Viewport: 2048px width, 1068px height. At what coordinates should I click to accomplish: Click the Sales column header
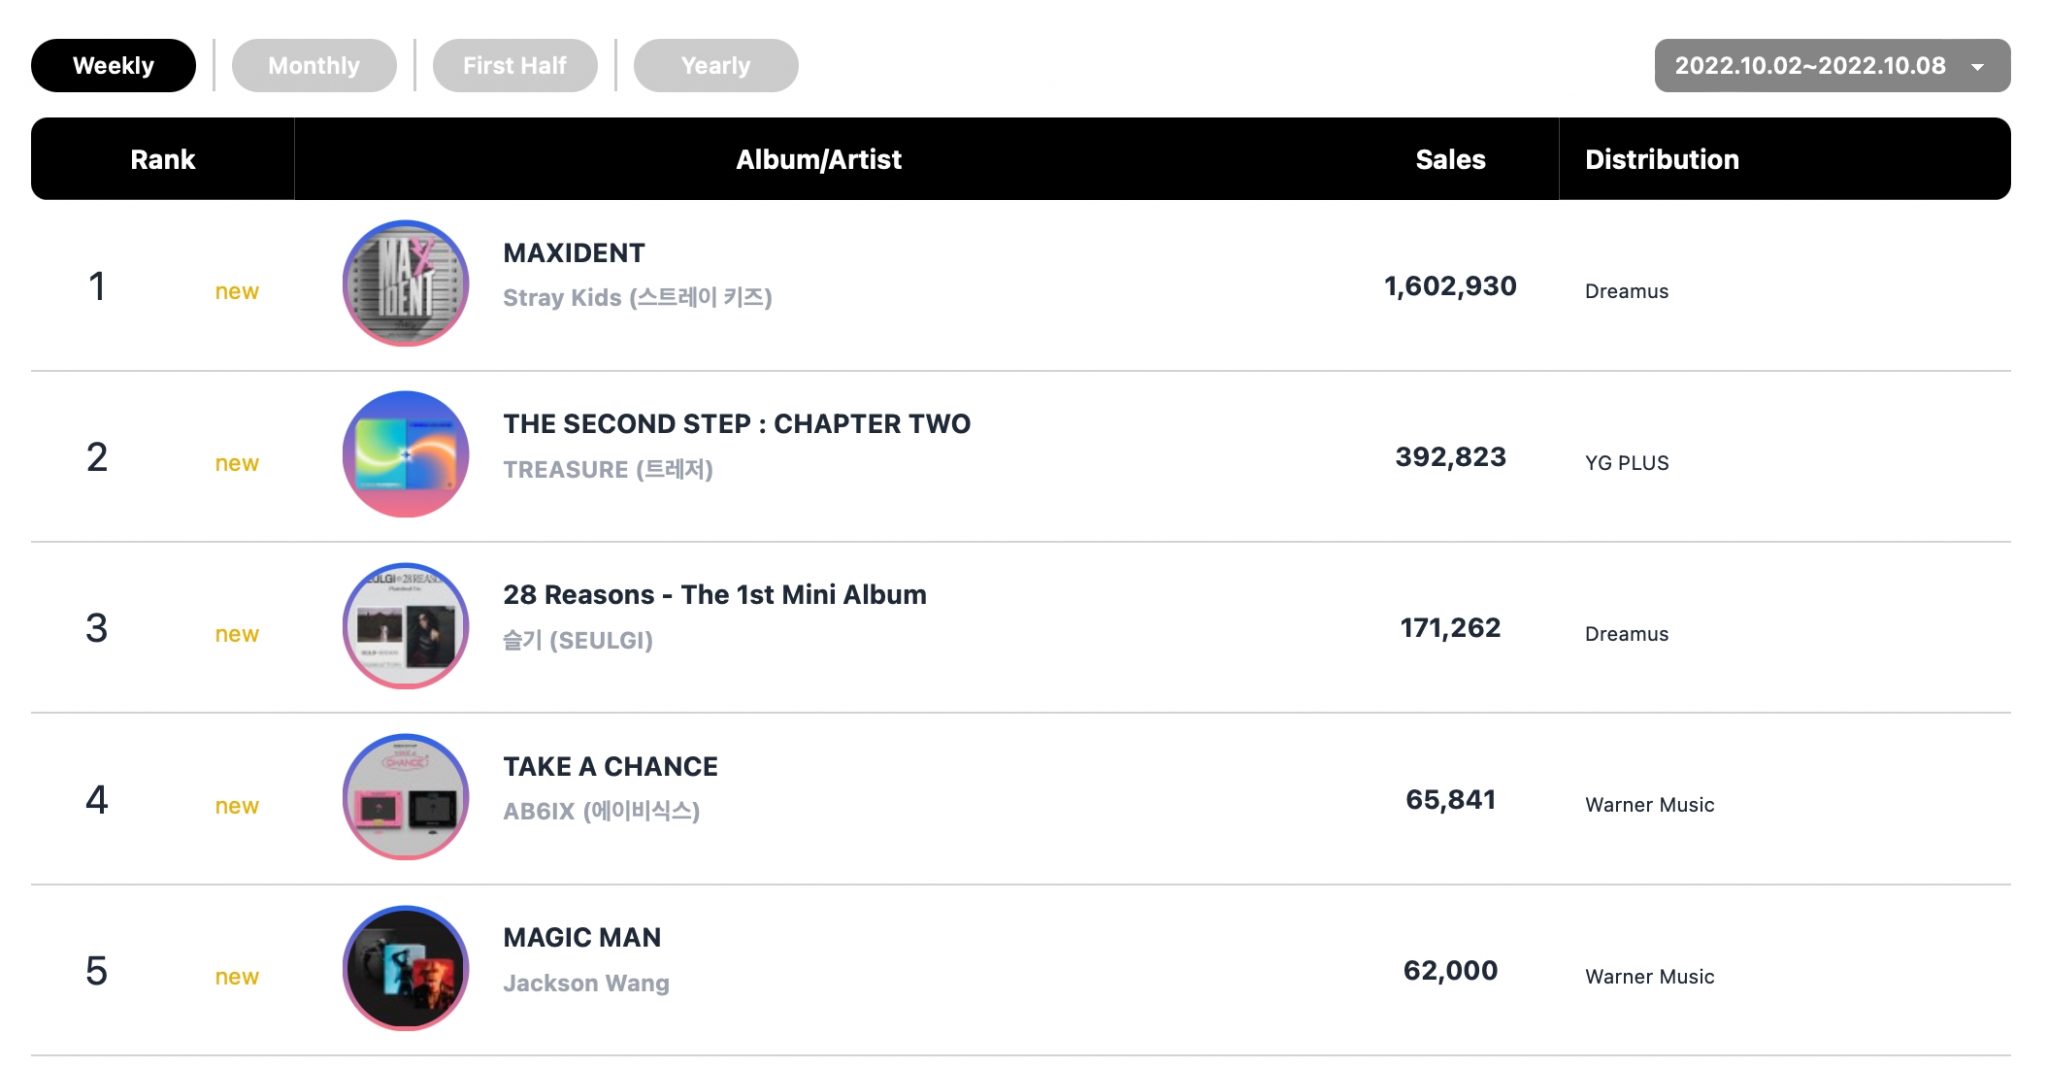pyautogui.click(x=1450, y=158)
